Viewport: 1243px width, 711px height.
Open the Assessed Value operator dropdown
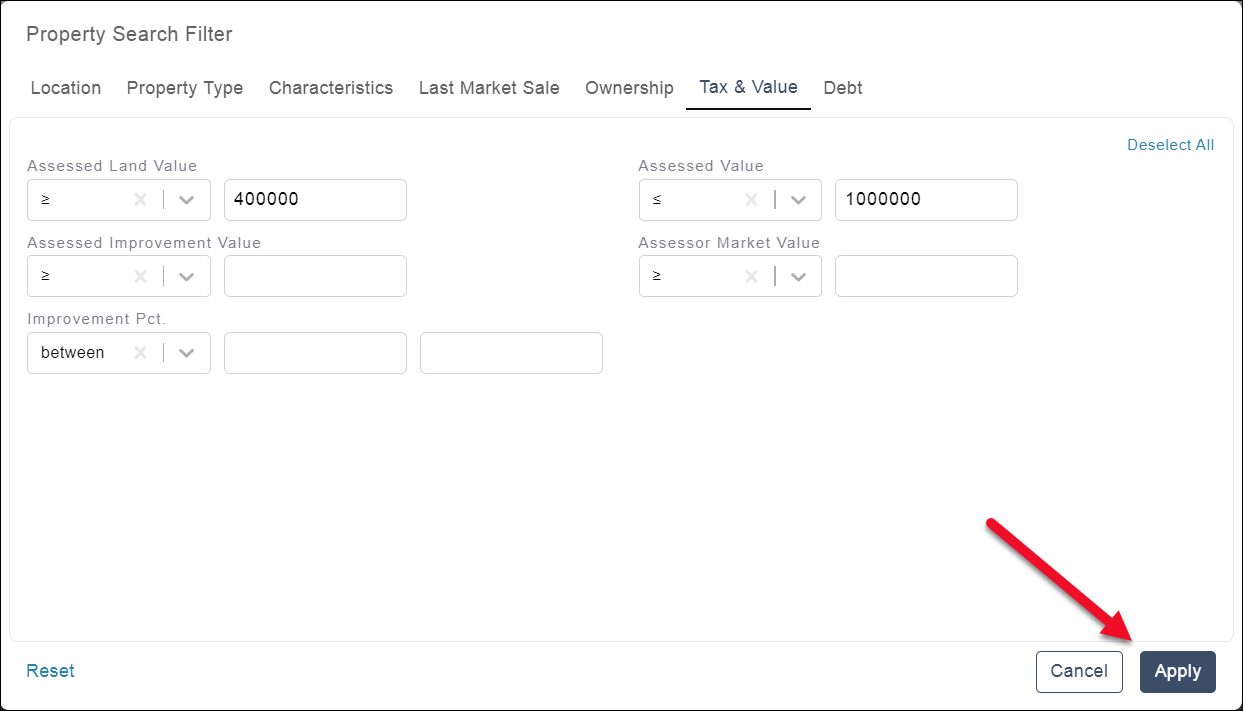click(x=798, y=200)
